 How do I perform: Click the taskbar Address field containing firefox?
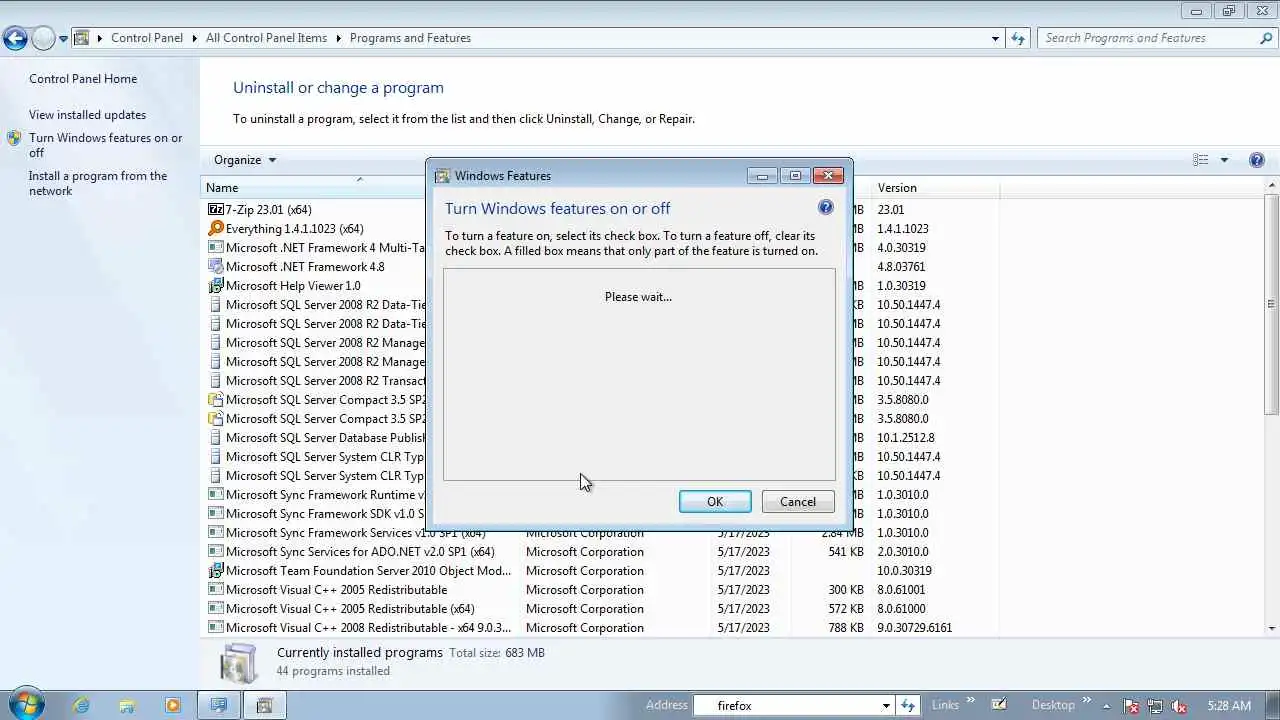(794, 705)
